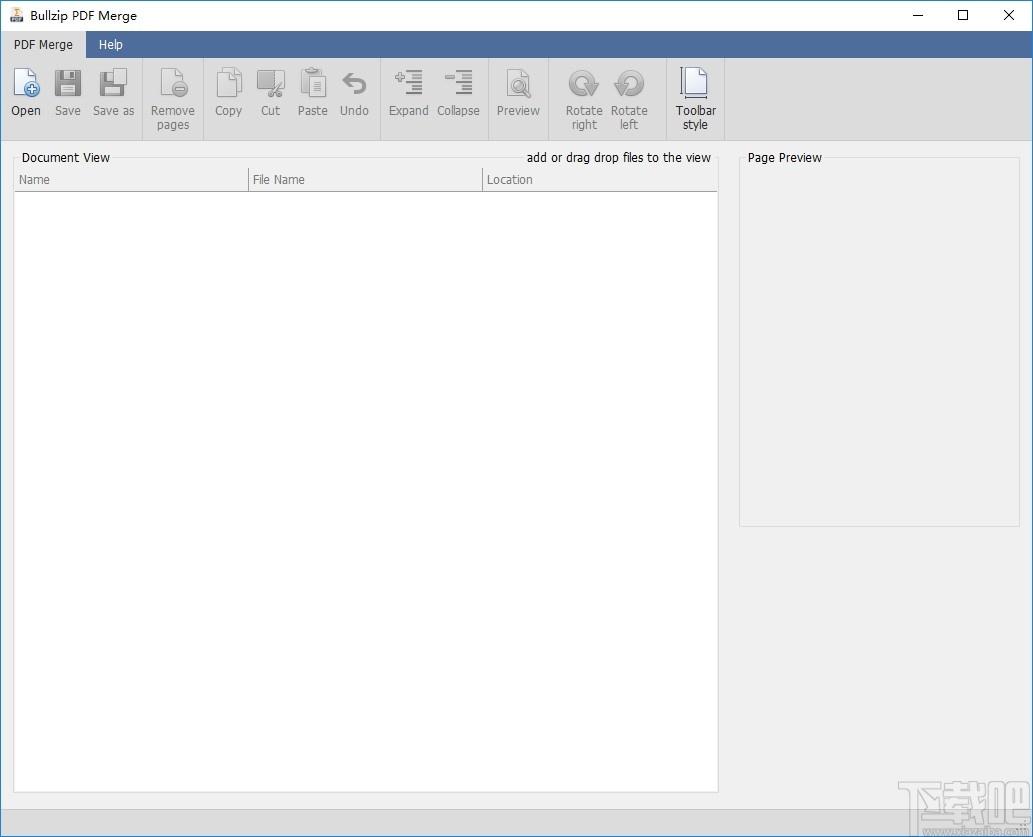Click the Expand tree icon
The width and height of the screenshot is (1033, 837).
click(408, 83)
